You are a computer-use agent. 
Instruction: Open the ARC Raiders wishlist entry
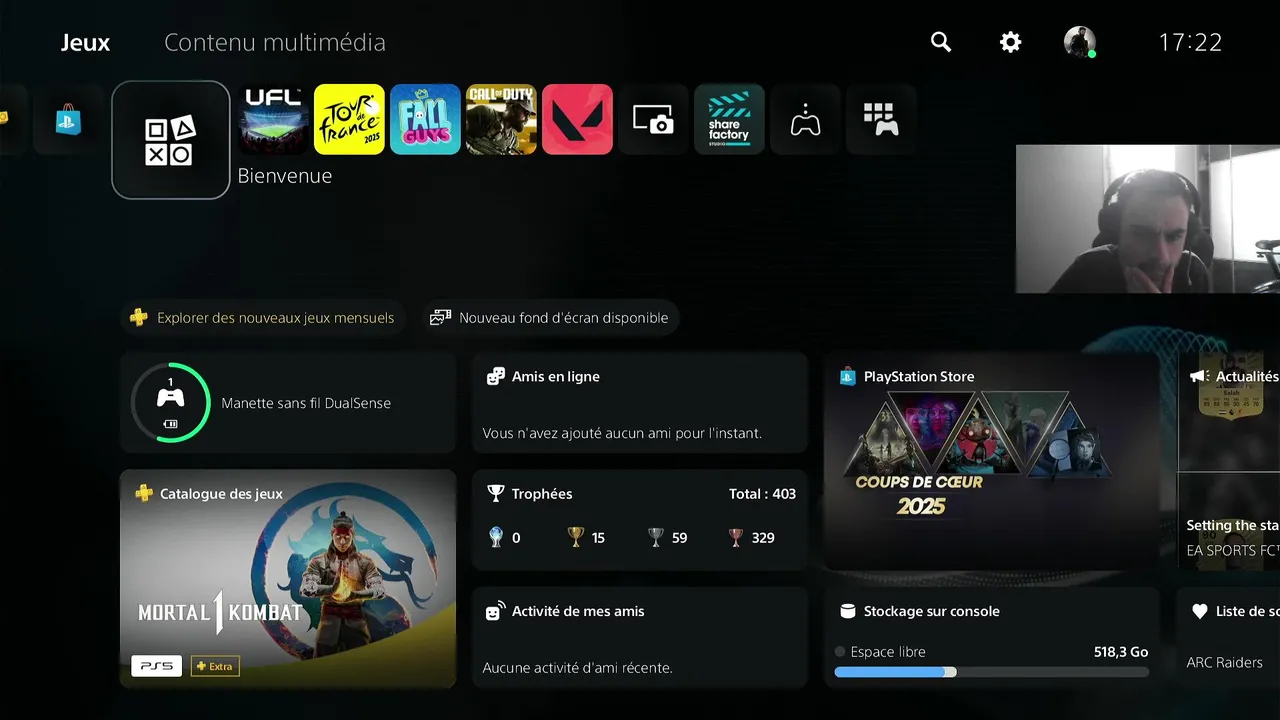coord(1225,662)
